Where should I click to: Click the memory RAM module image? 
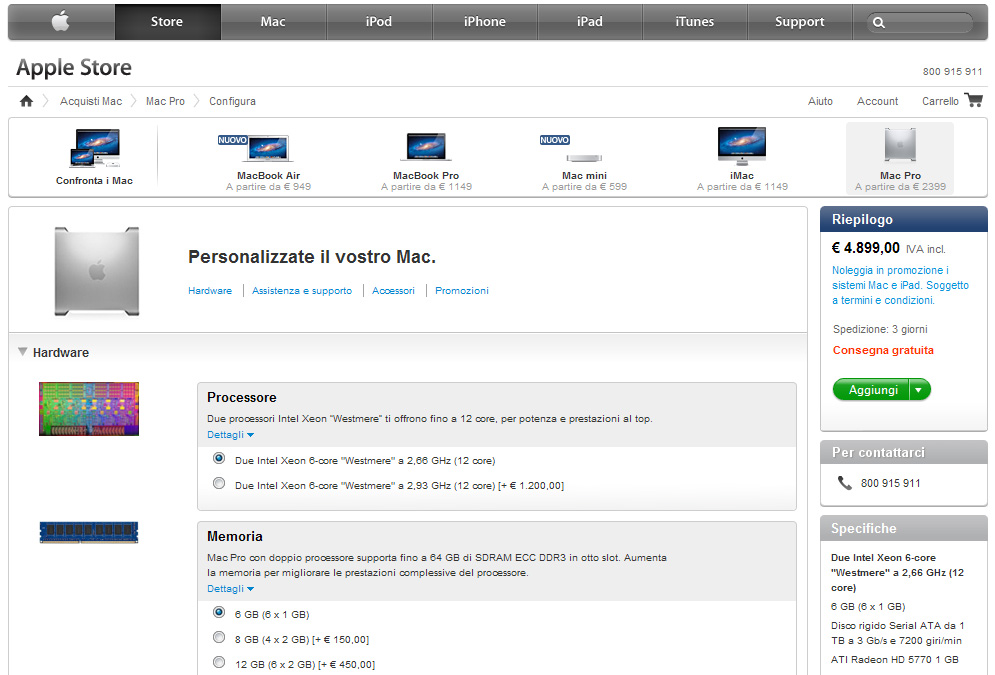pos(89,532)
